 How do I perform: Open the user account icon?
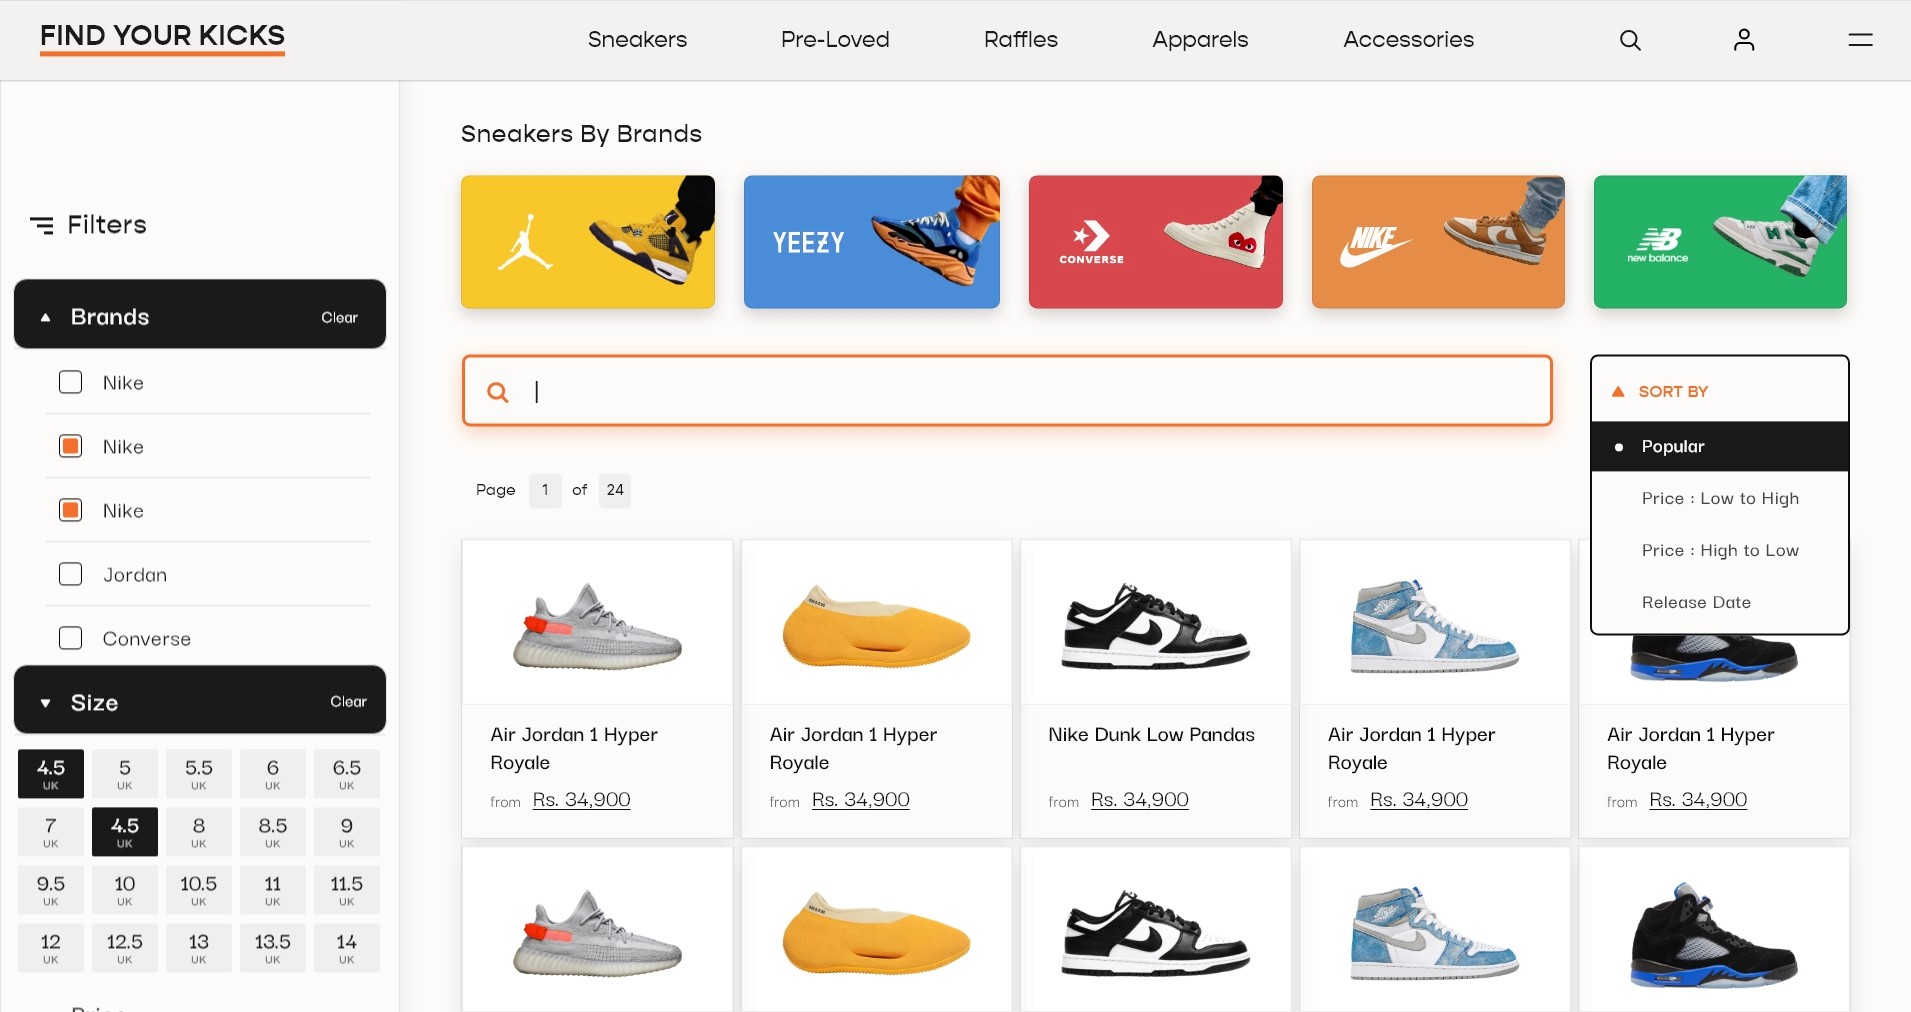1744,40
